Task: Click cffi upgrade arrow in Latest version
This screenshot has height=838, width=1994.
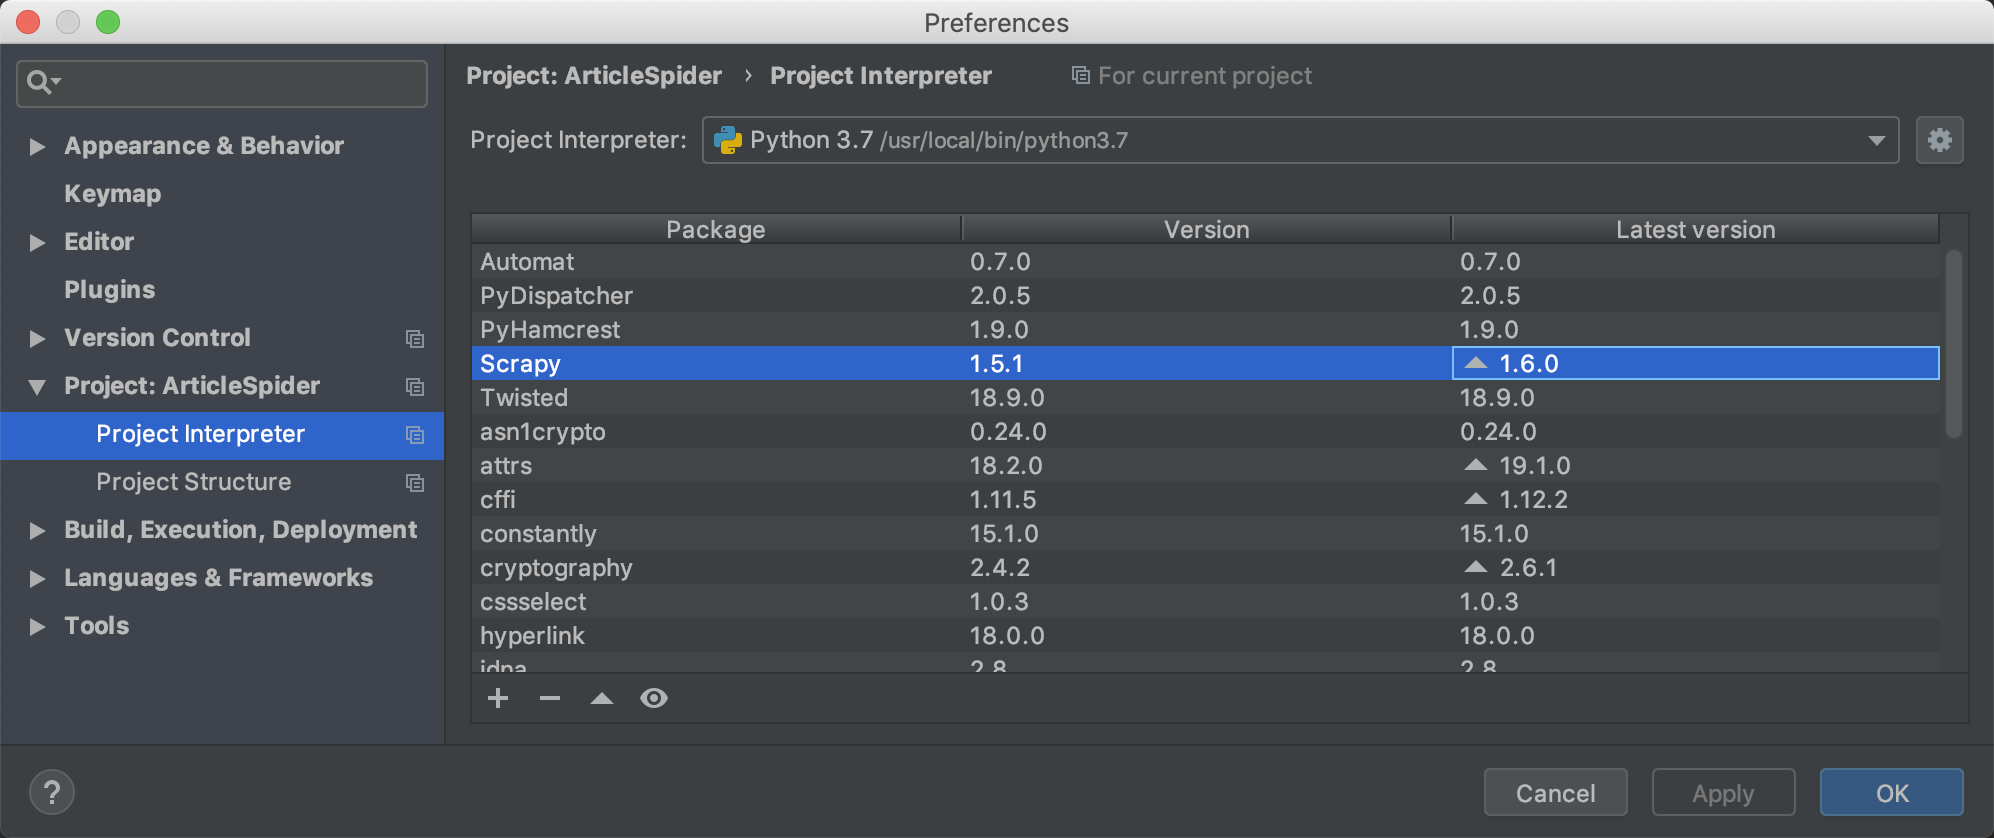Action: (x=1476, y=499)
